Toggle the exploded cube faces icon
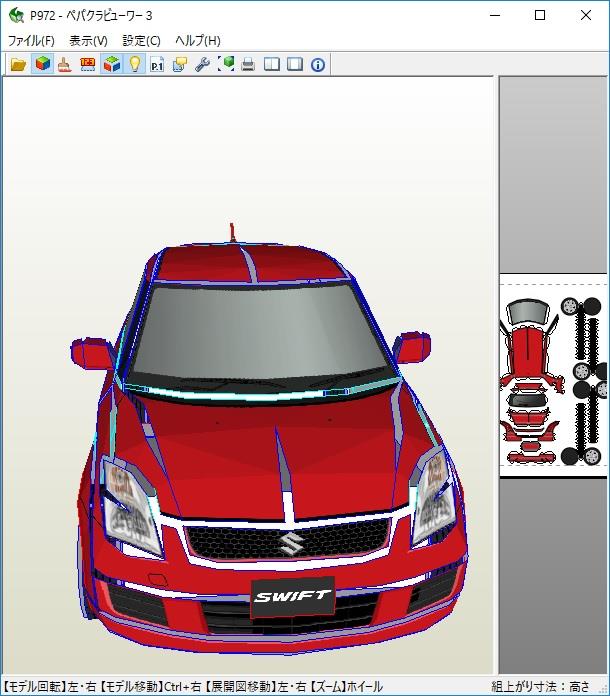The width and height of the screenshot is (610, 696). pos(111,64)
